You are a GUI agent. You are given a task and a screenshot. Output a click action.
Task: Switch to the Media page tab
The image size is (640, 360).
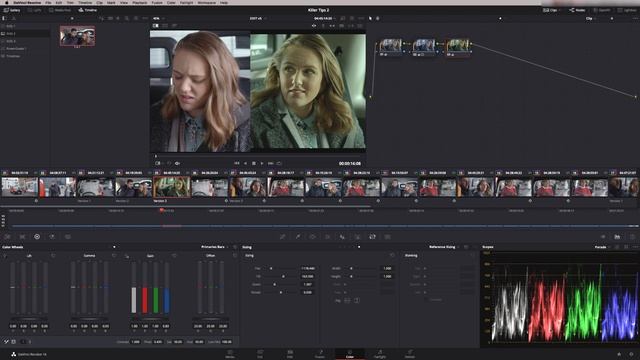point(230,354)
